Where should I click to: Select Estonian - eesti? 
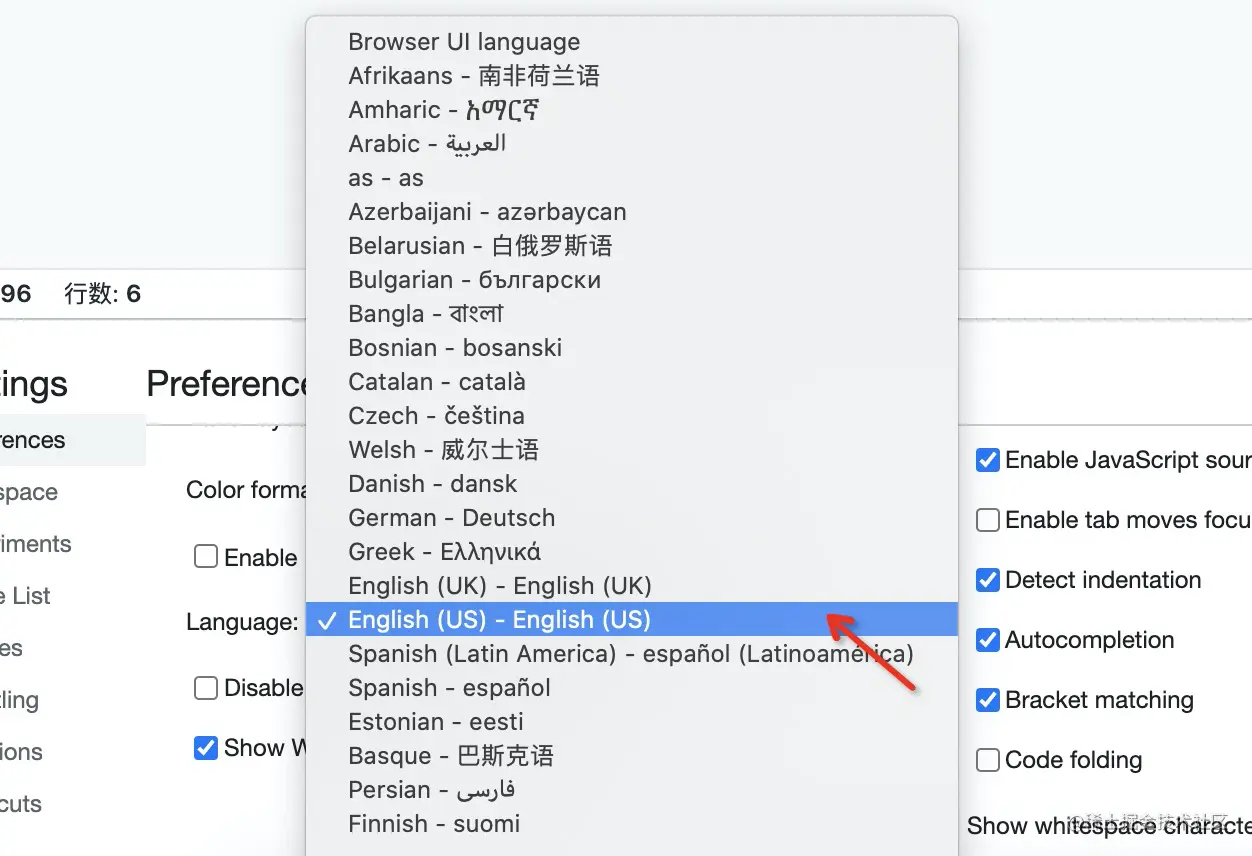(631, 722)
